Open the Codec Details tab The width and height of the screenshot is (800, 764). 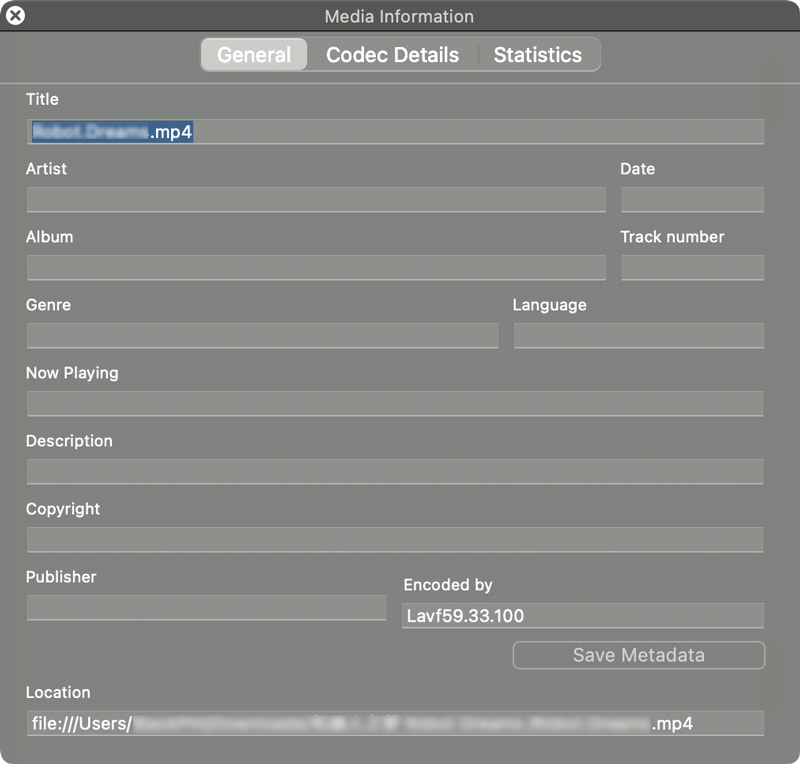(x=392, y=55)
